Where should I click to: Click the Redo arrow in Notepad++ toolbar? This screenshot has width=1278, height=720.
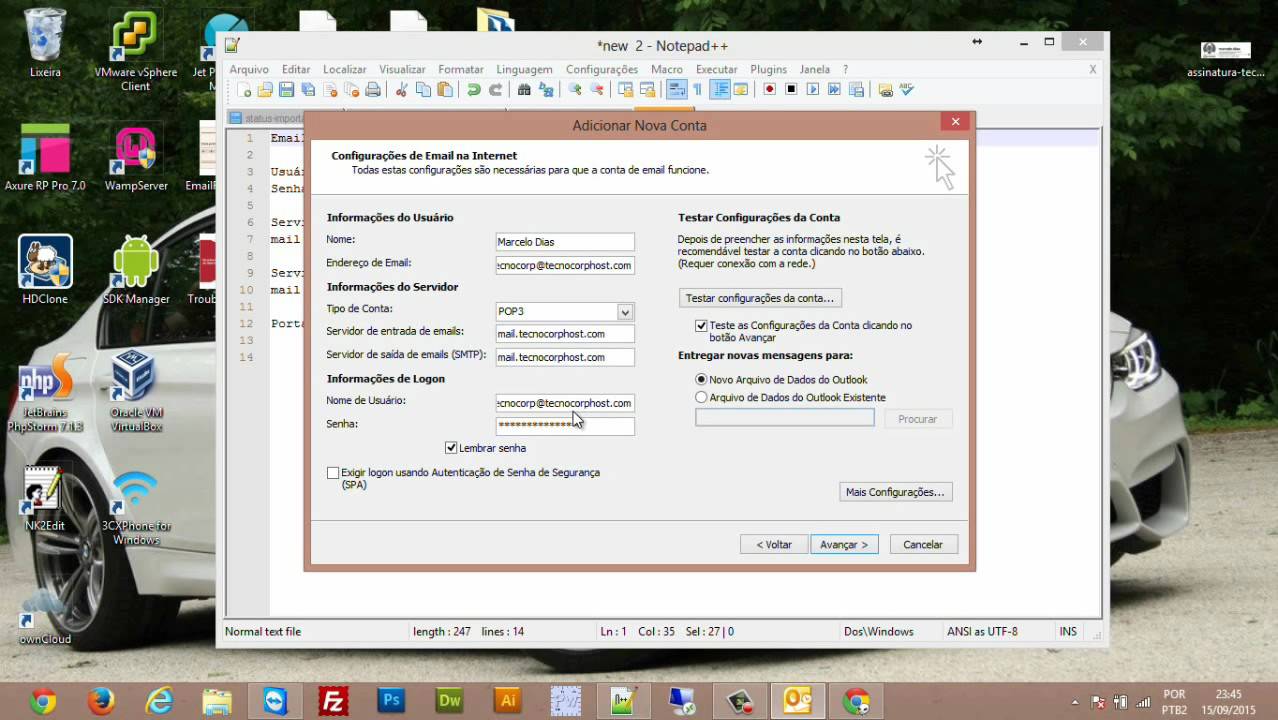tap(497, 89)
